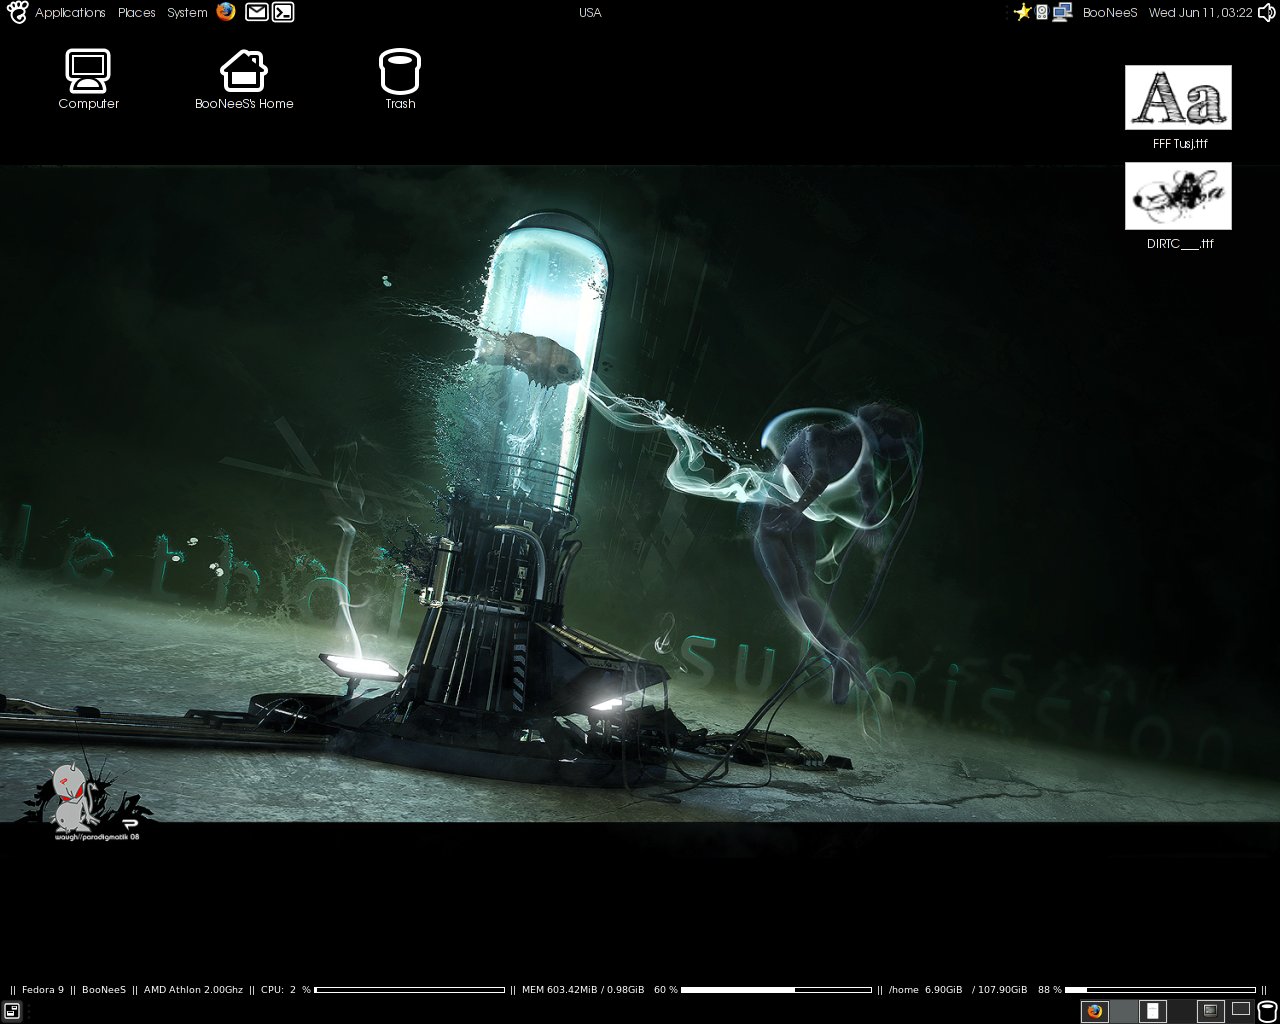1280x1024 pixels.
Task: Open the volume speaker icon
Action: (x=1267, y=12)
